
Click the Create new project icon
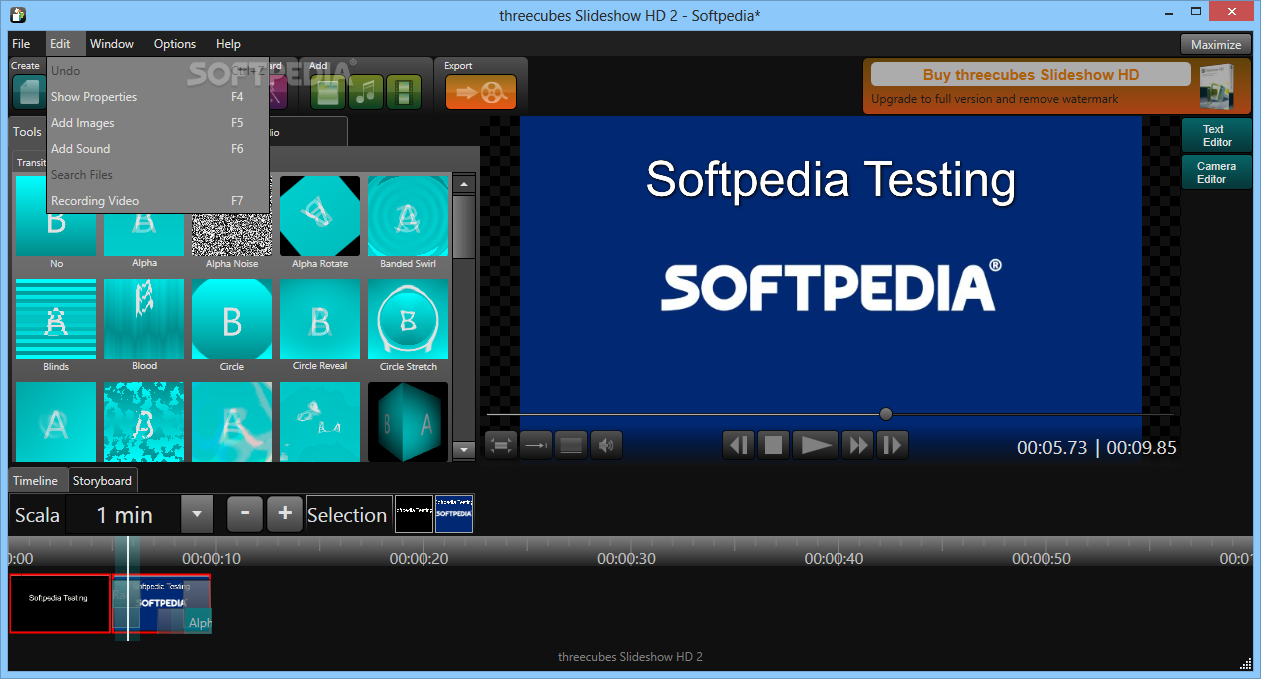pyautogui.click(x=27, y=92)
